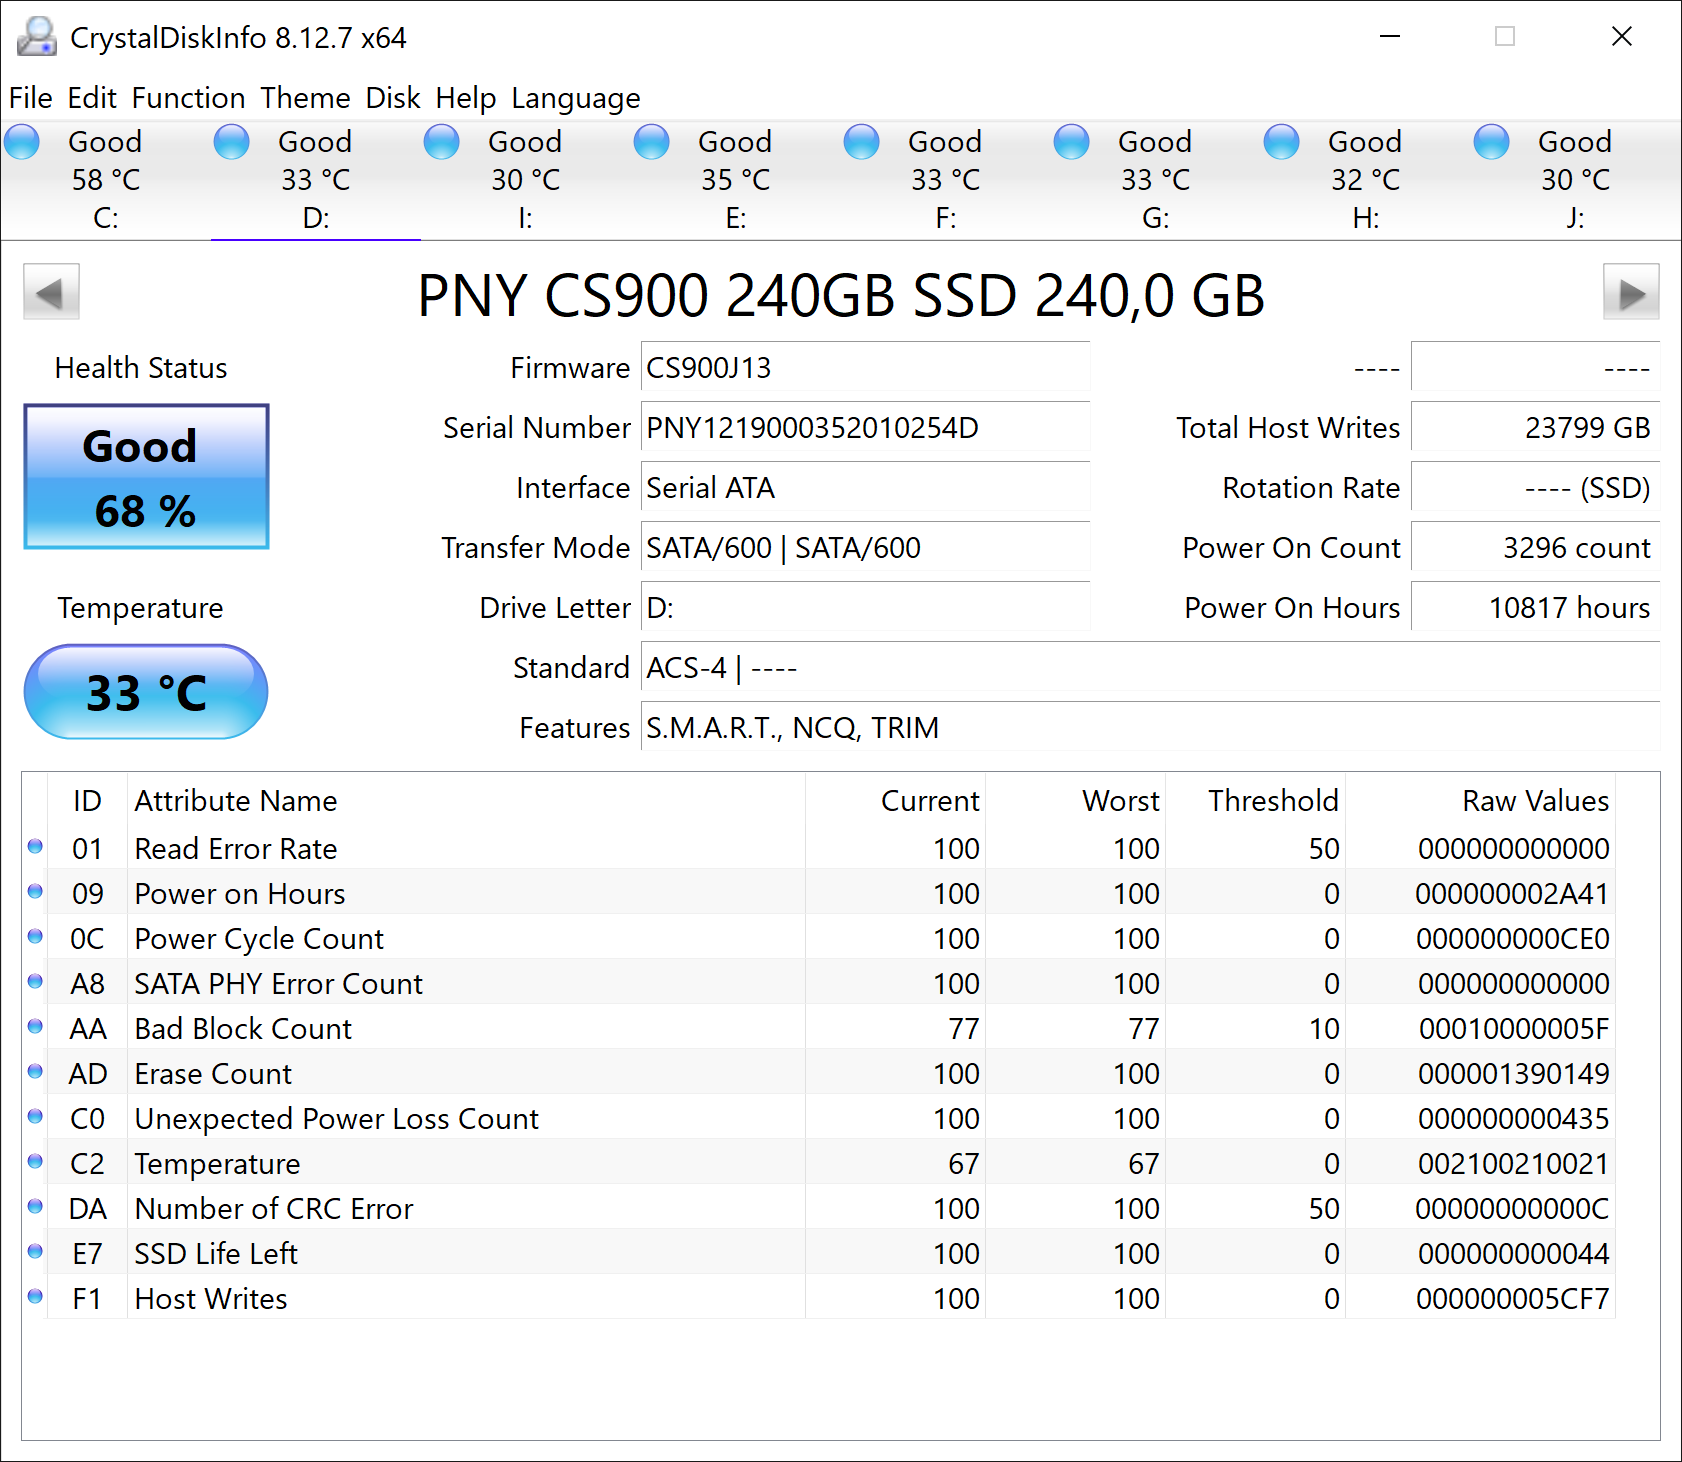1682x1462 pixels.
Task: Click the status dot beside Bad Block Count
Action: tap(35, 1026)
